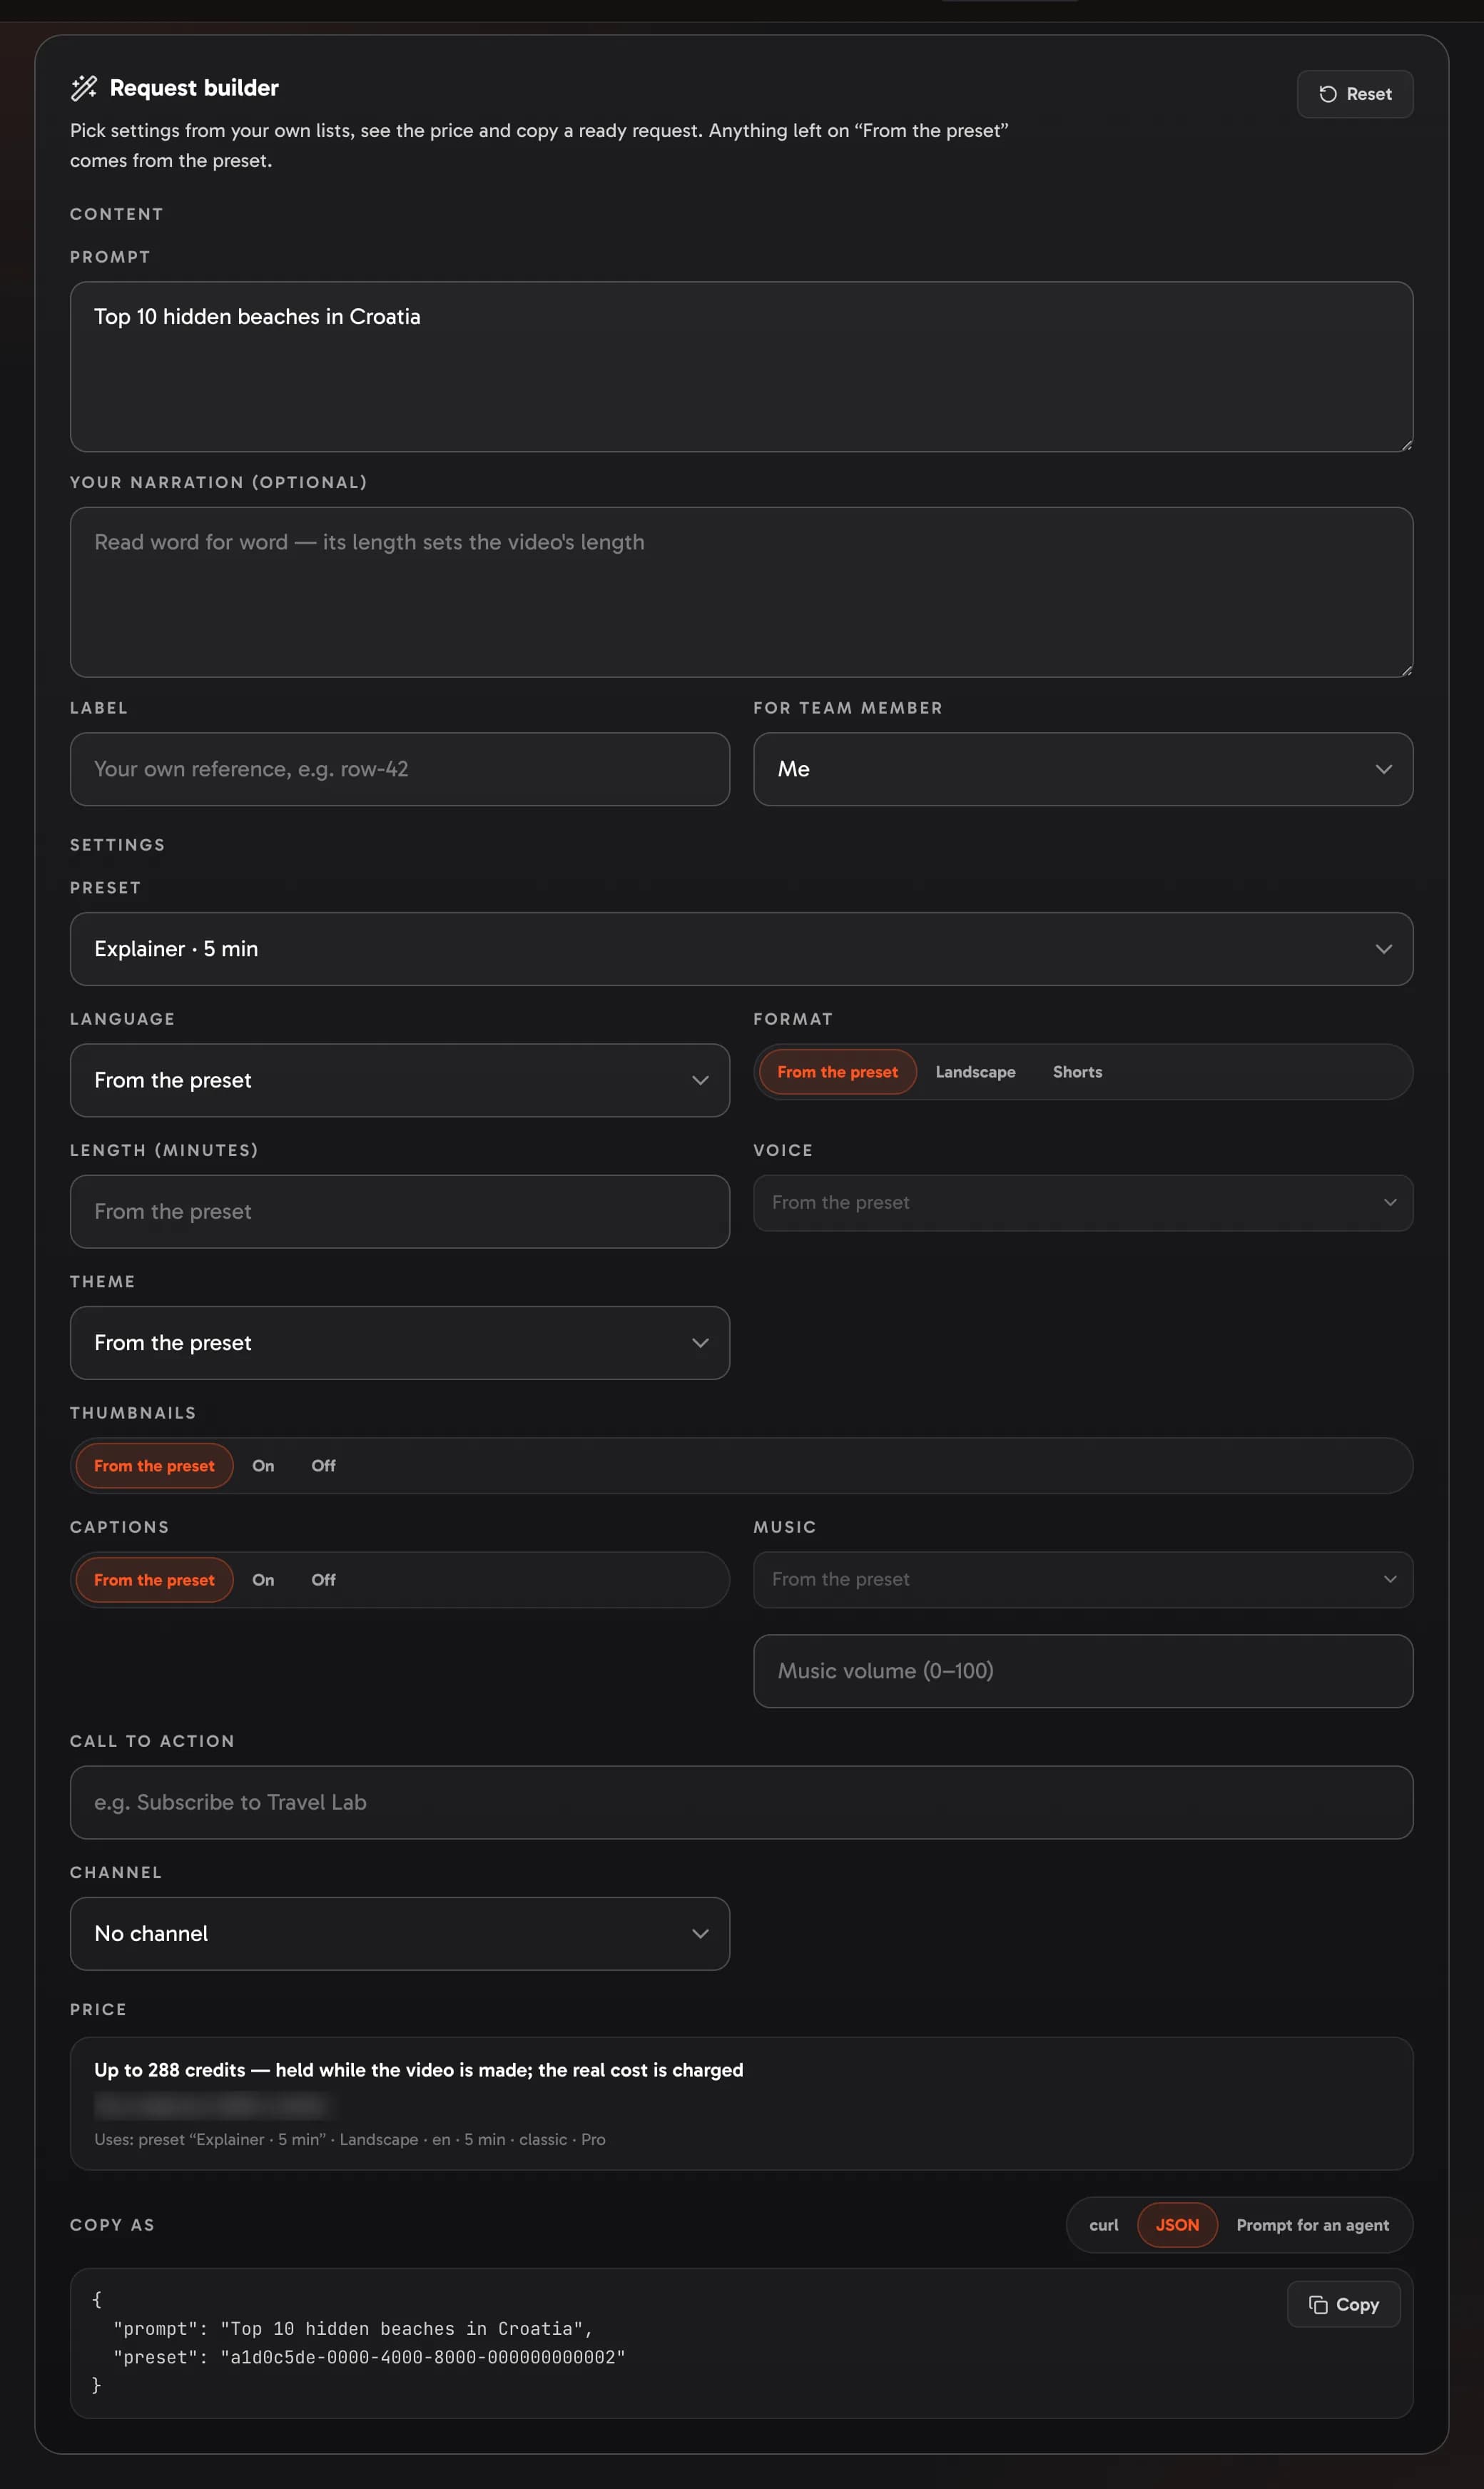Click the Channel dropdown chevron
1484x2489 pixels.
(x=700, y=1934)
